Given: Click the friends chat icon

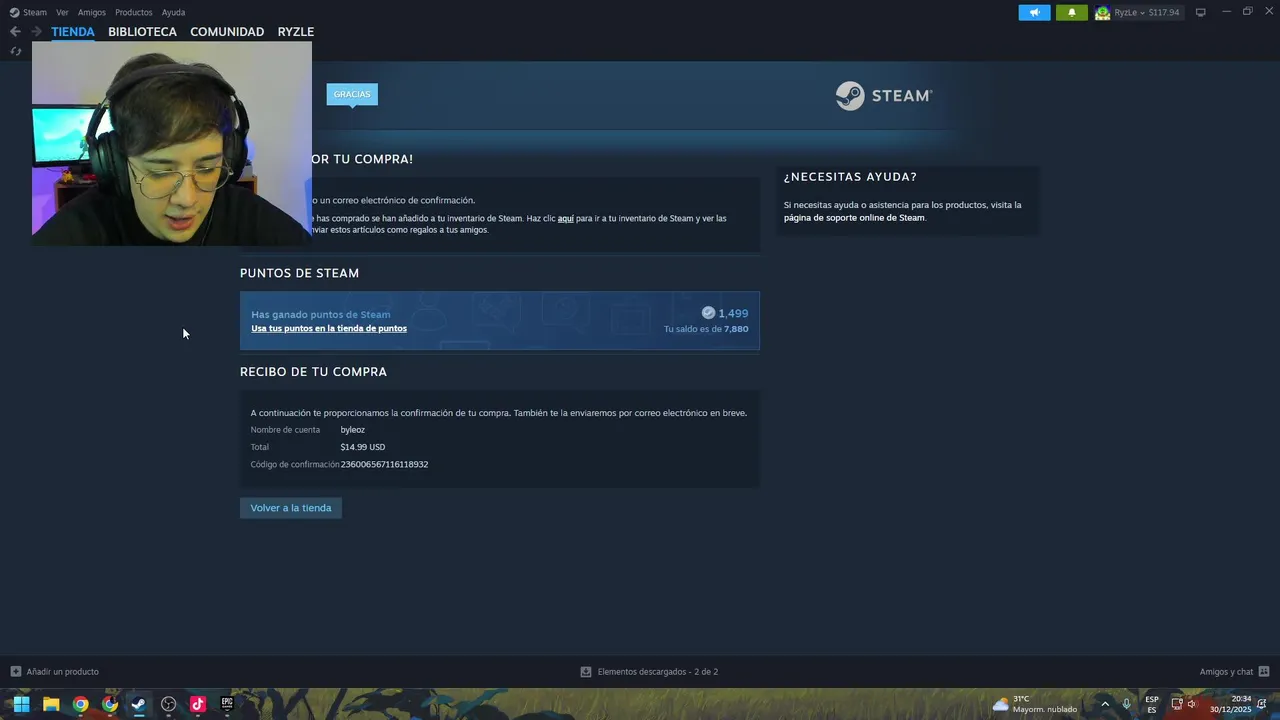Looking at the screenshot, I should [1264, 672].
